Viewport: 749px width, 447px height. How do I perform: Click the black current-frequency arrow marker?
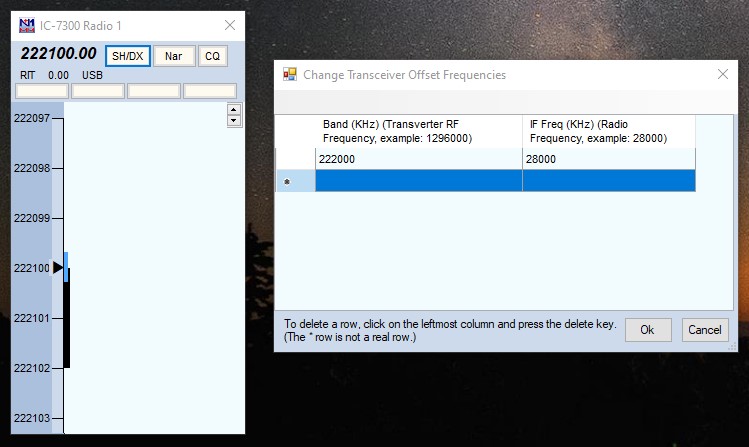[57, 267]
